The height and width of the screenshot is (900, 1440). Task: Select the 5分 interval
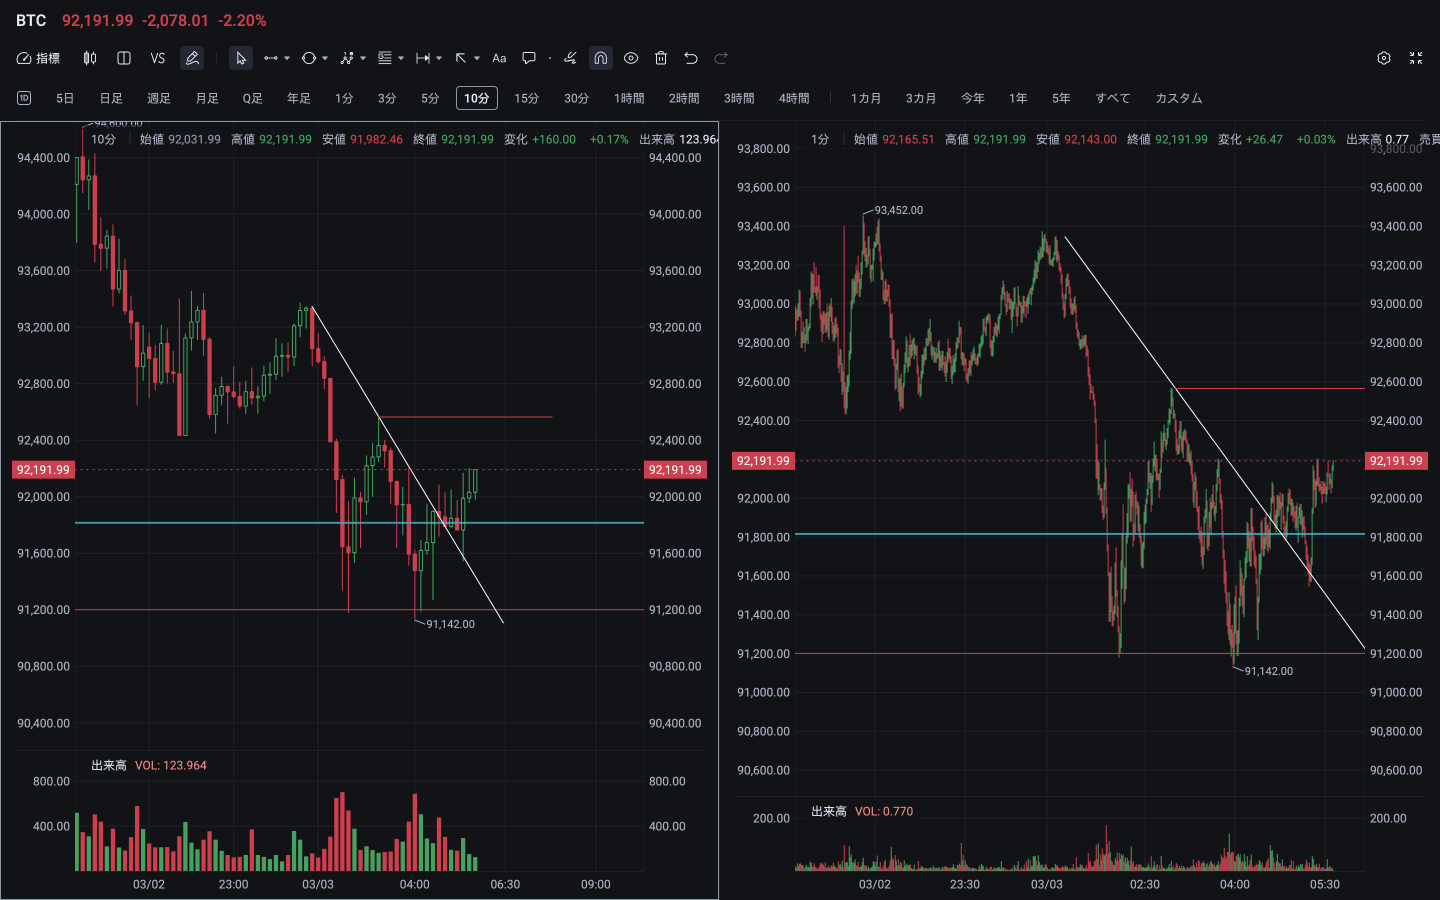point(430,98)
